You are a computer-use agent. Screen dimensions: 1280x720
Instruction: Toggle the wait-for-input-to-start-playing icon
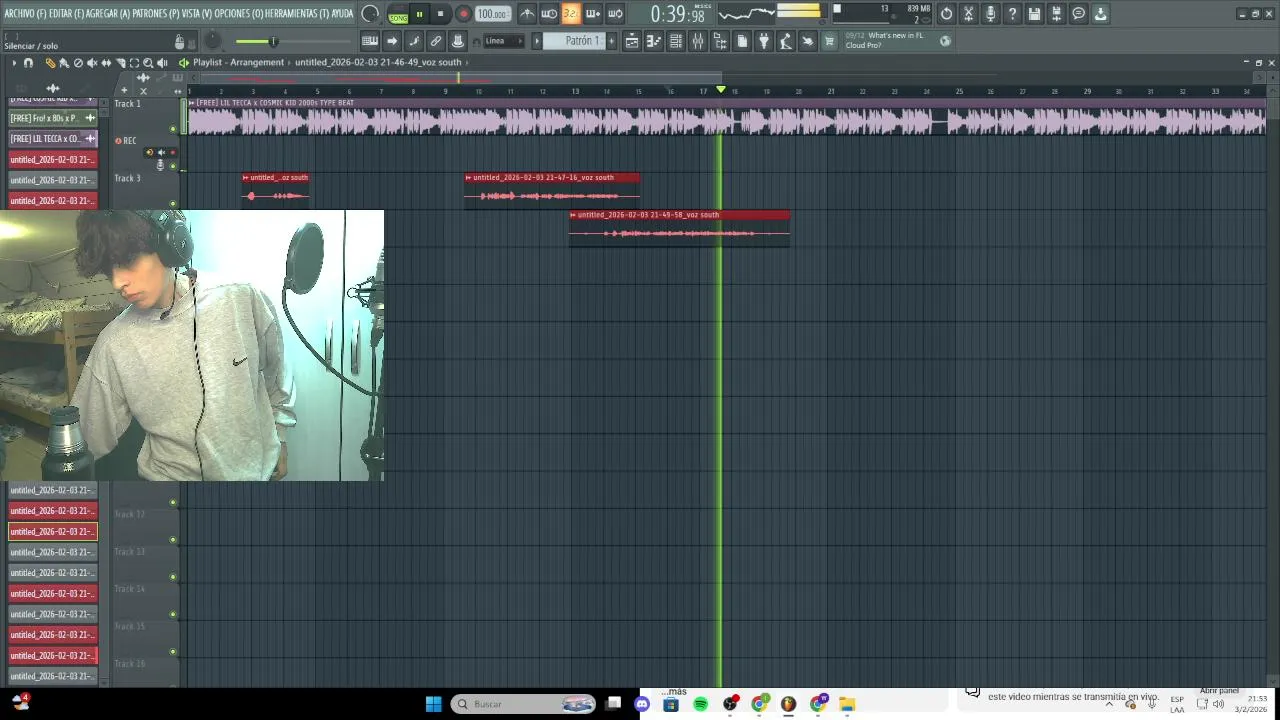(x=548, y=14)
